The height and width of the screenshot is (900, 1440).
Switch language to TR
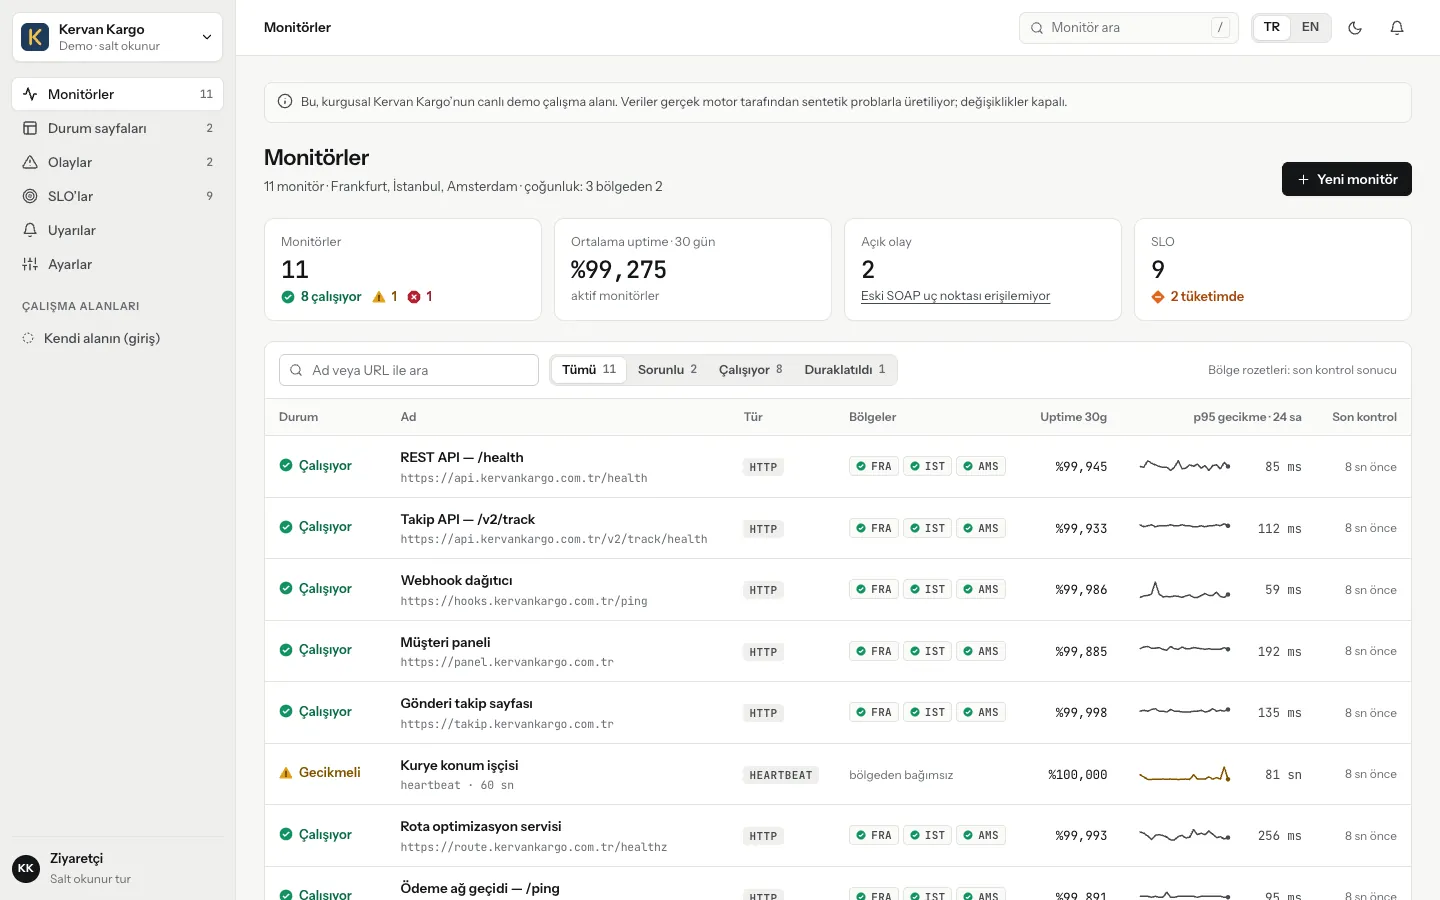[x=1272, y=27]
